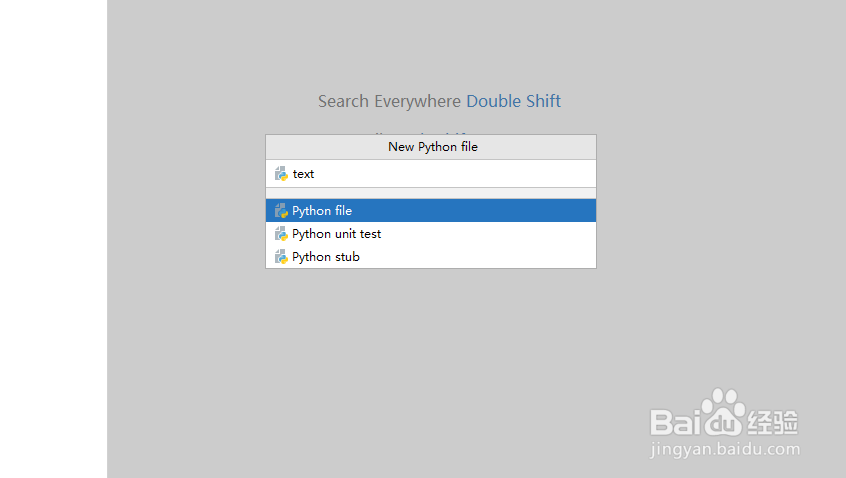This screenshot has height=478, width=846.
Task: Click the Python icon beside the filename field
Action: click(x=281, y=174)
